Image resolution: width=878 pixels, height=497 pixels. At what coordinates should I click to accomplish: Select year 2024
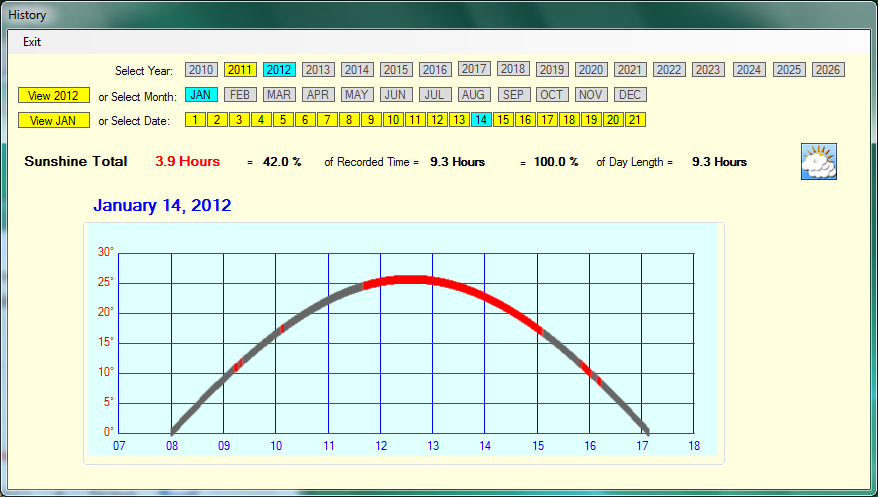[x=749, y=69]
